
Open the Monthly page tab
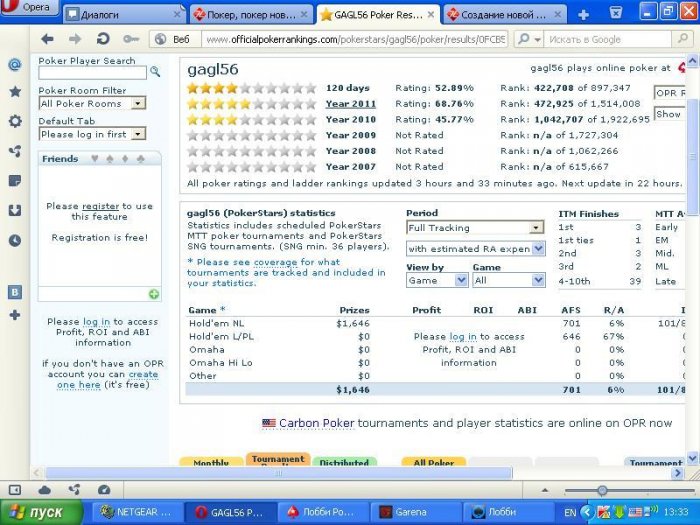click(x=211, y=462)
